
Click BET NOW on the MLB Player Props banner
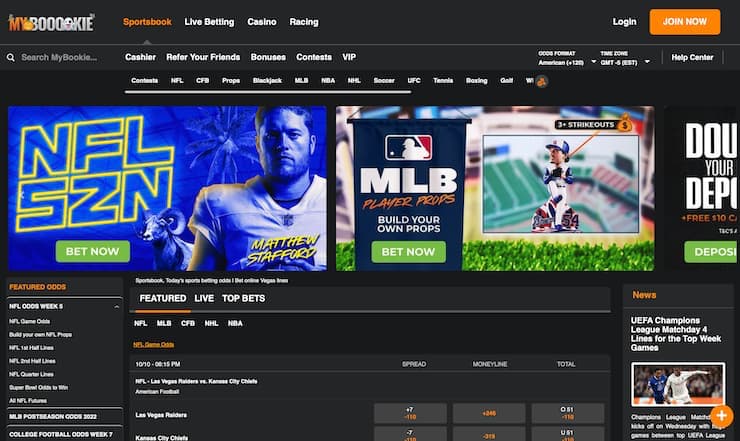click(408, 252)
